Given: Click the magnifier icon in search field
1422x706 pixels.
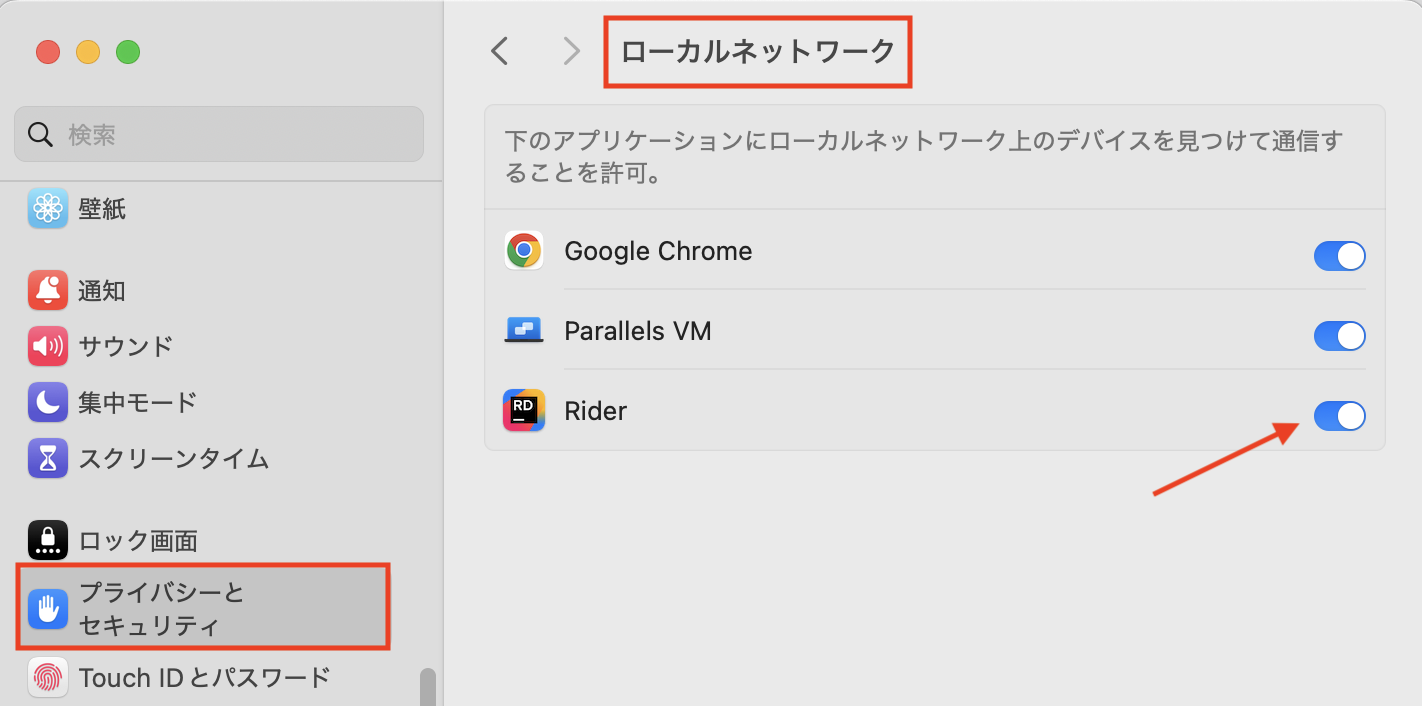Looking at the screenshot, I should coord(40,134).
